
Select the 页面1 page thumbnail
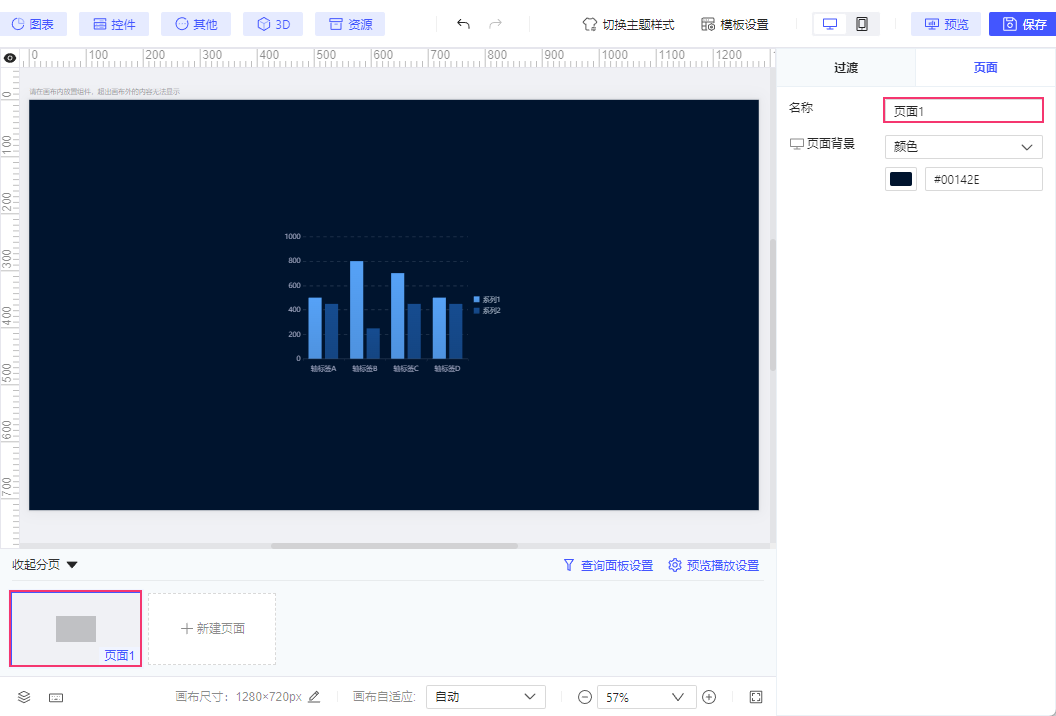75,628
